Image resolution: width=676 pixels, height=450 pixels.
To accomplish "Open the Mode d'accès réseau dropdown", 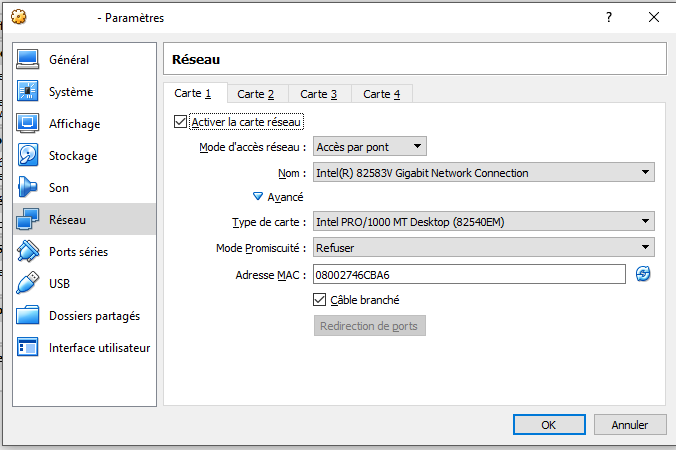I will 369,147.
